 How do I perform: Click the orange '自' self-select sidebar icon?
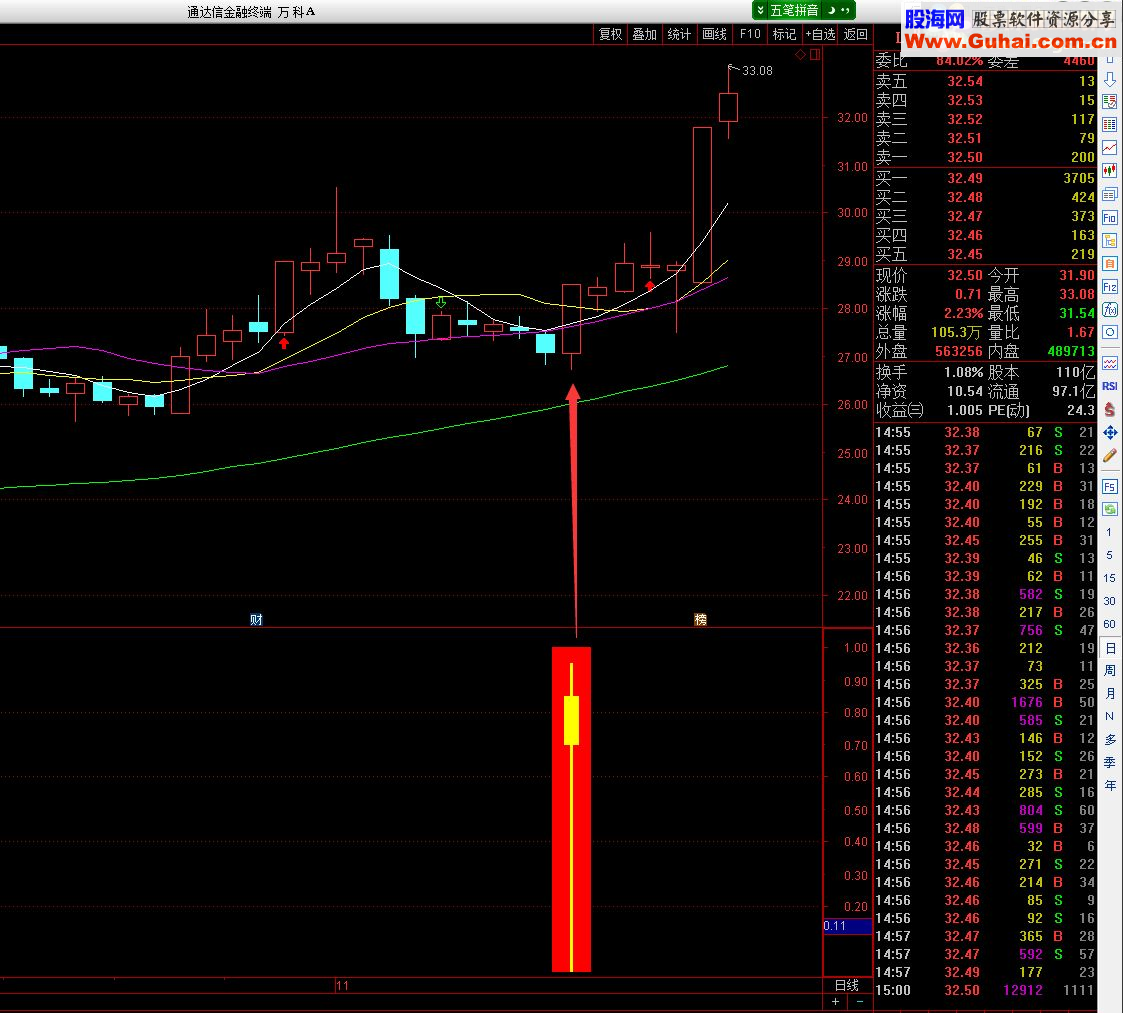pos(1109,264)
